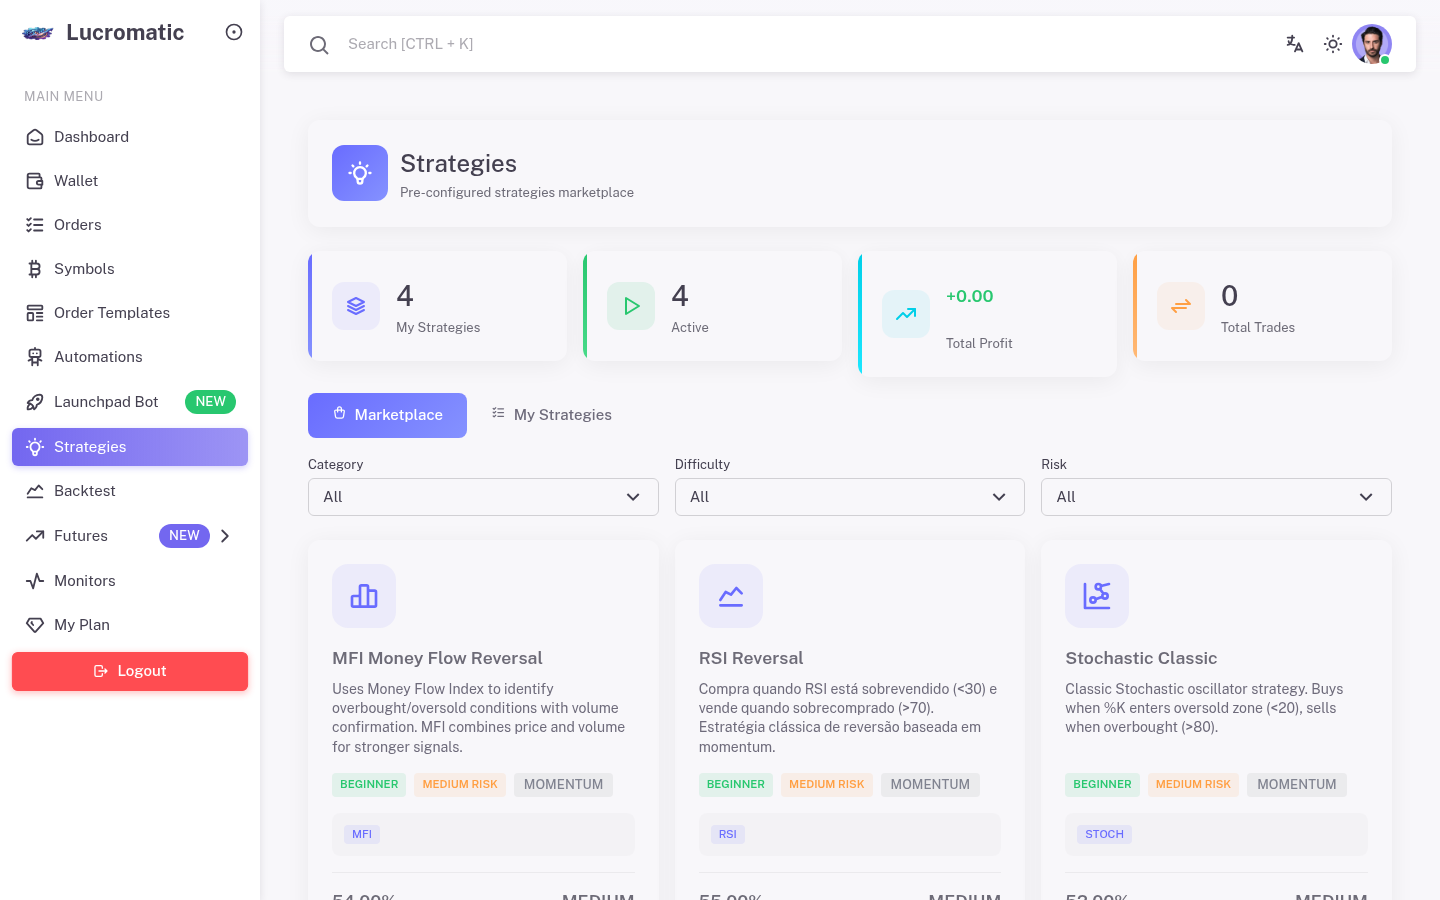Click the Logout button
Image resolution: width=1440 pixels, height=900 pixels.
(130, 671)
